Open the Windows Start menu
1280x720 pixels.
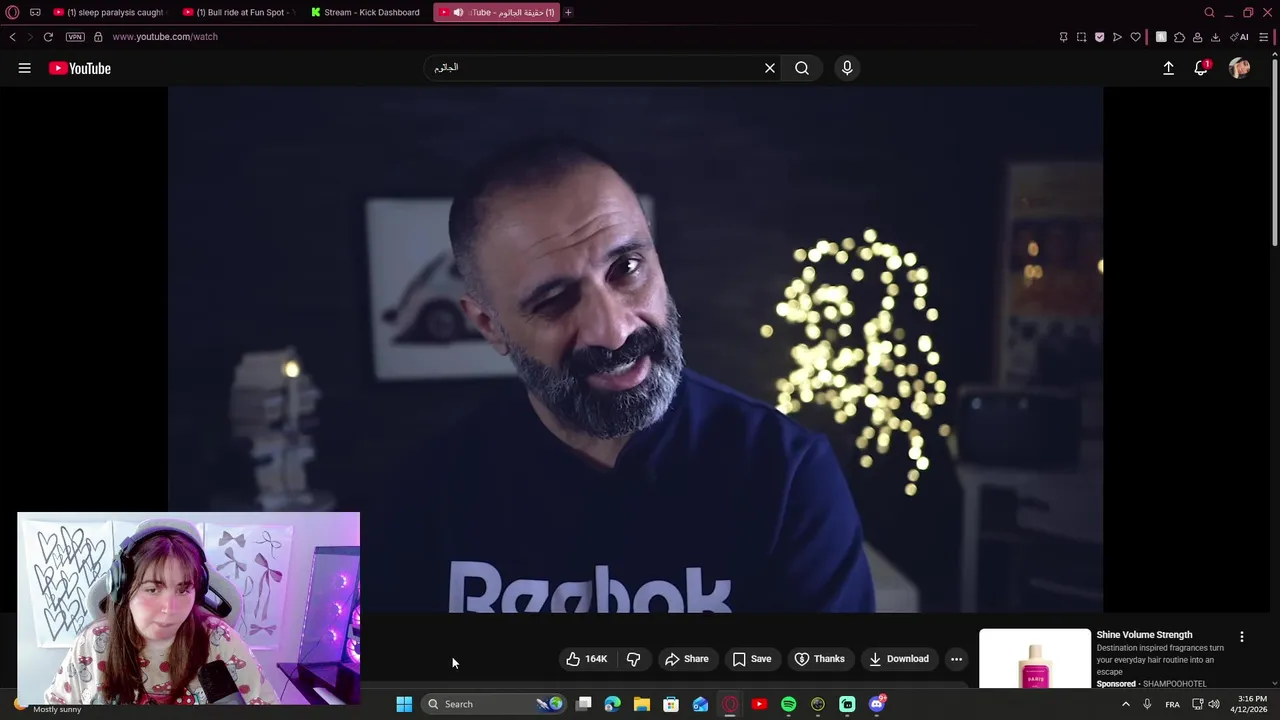tap(404, 704)
